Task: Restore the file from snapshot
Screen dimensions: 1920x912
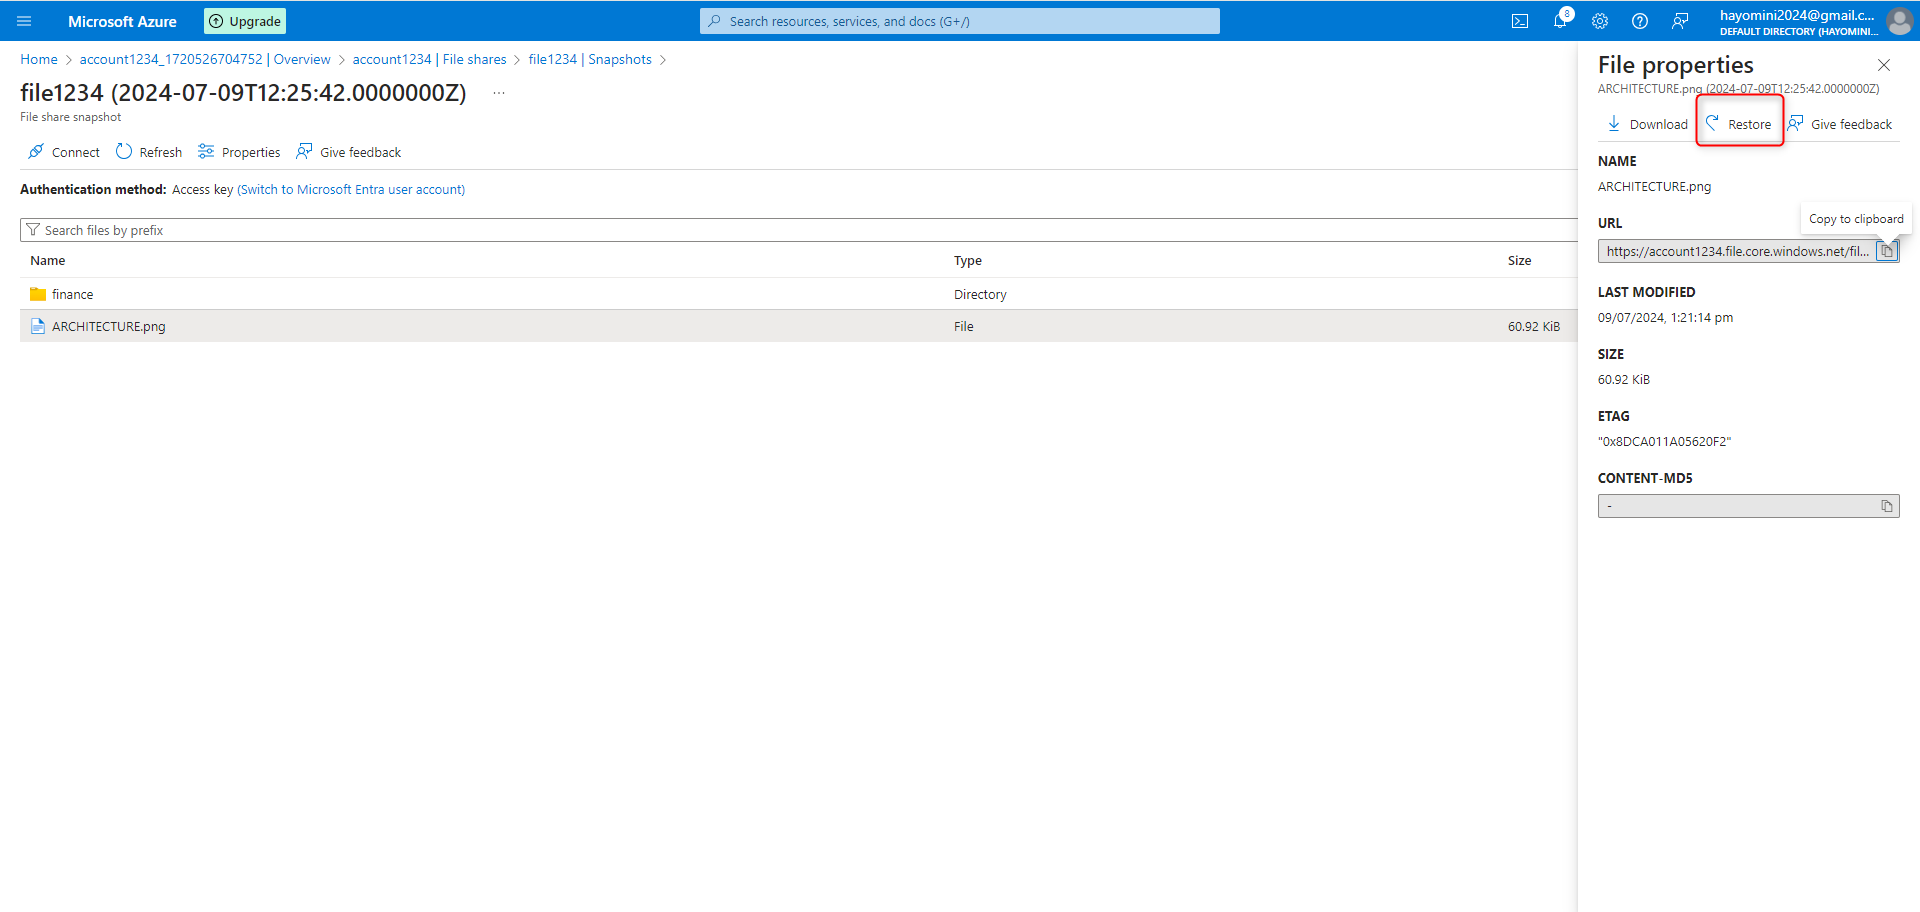Action: click(1739, 124)
